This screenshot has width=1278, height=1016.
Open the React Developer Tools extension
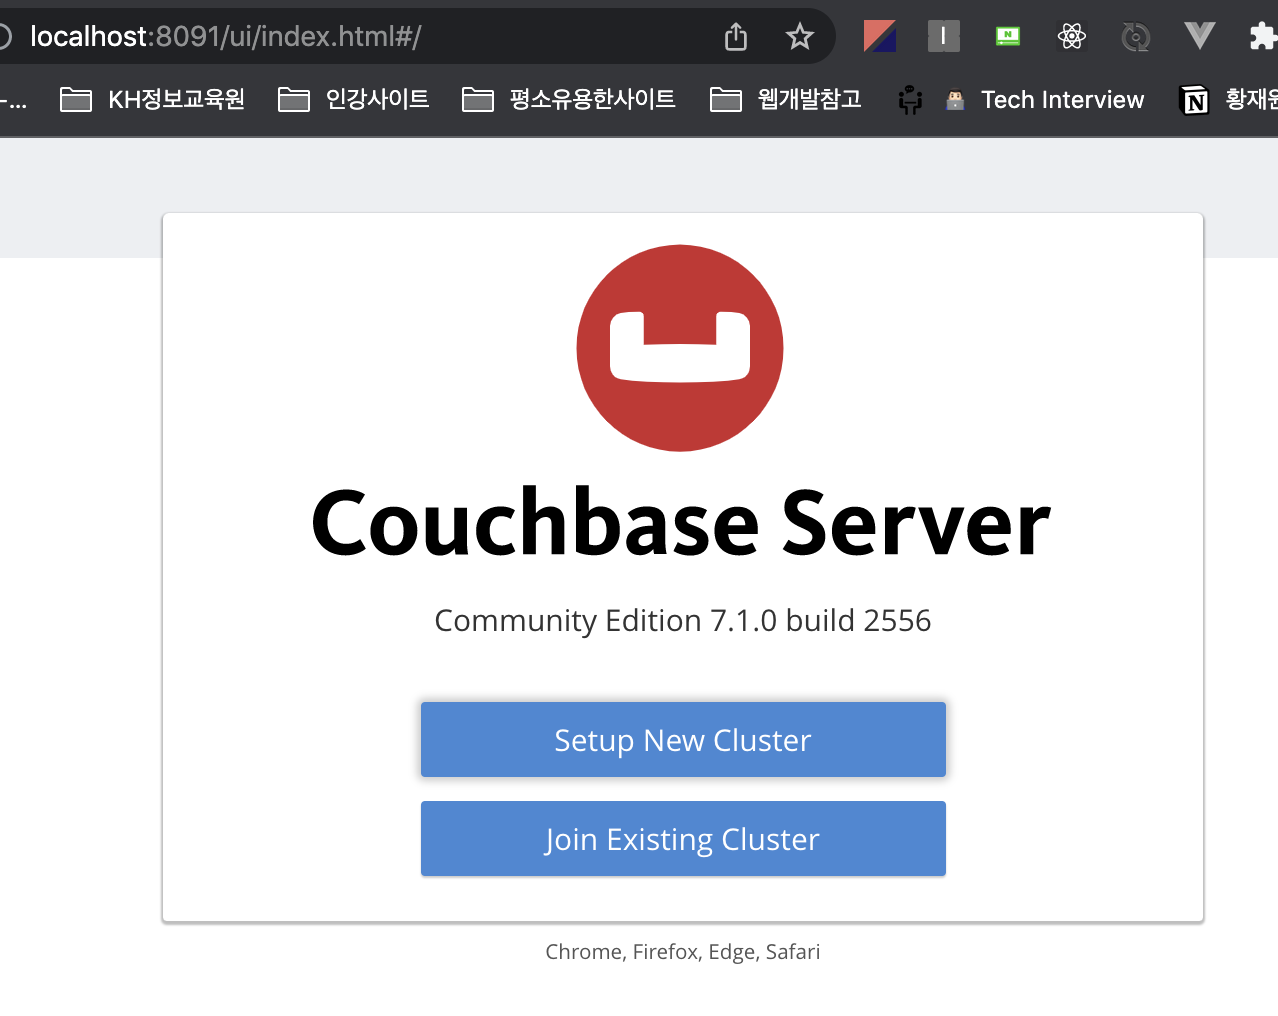(x=1072, y=37)
